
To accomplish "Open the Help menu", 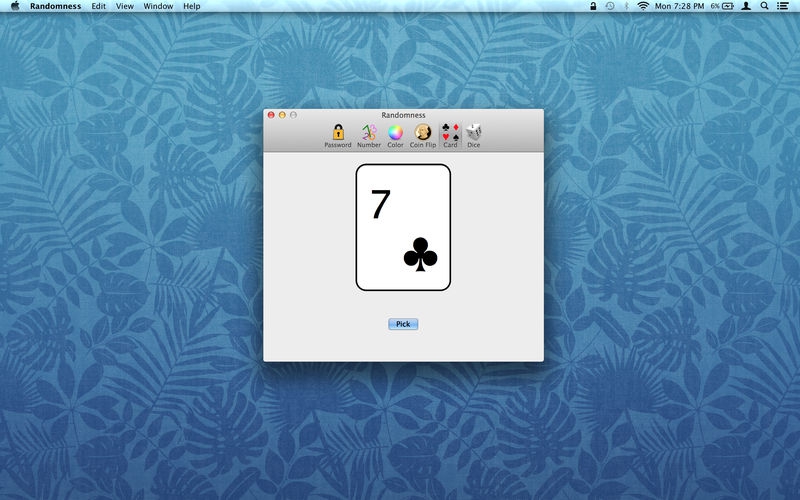I will pos(191,6).
